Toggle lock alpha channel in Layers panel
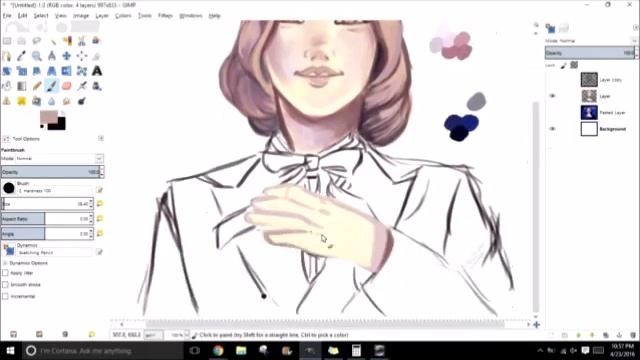Screen dimensions: 640x360 coord(574,65)
